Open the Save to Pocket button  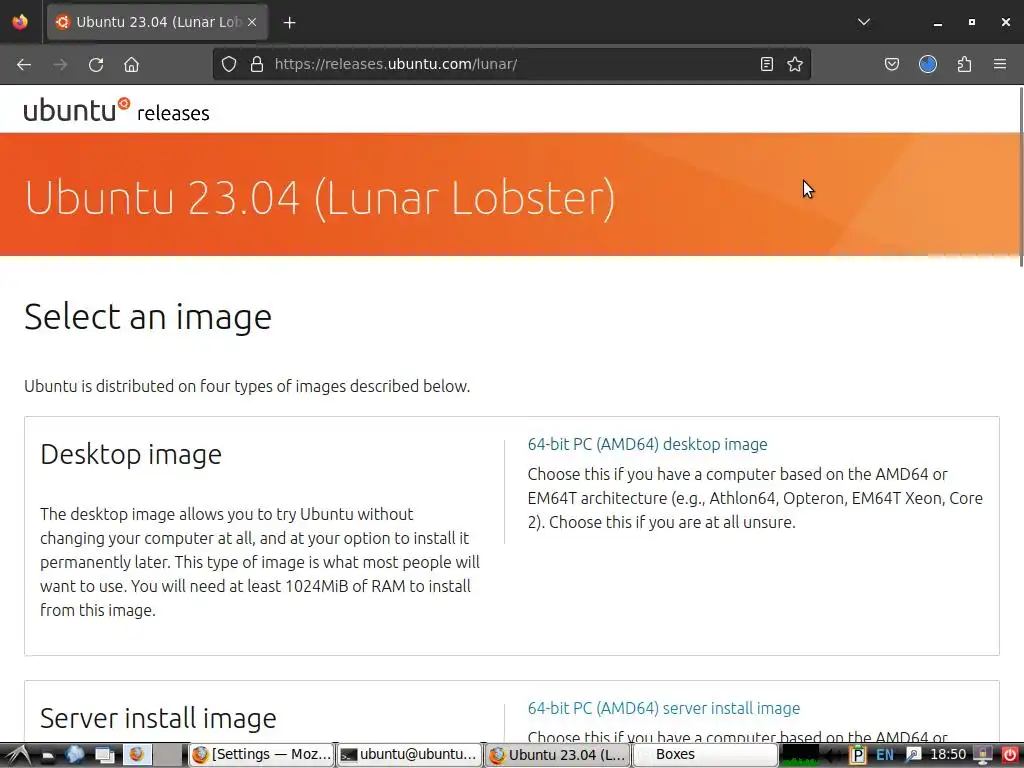891,64
